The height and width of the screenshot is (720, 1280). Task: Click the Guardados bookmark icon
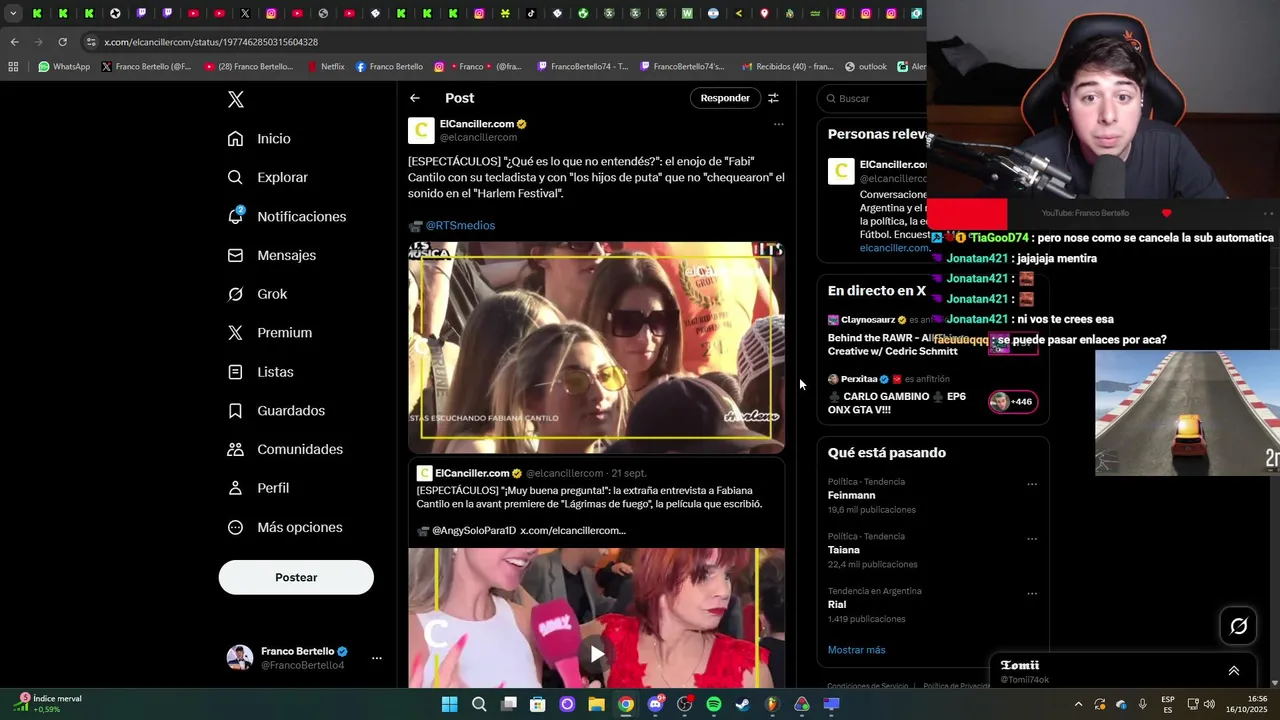(235, 411)
